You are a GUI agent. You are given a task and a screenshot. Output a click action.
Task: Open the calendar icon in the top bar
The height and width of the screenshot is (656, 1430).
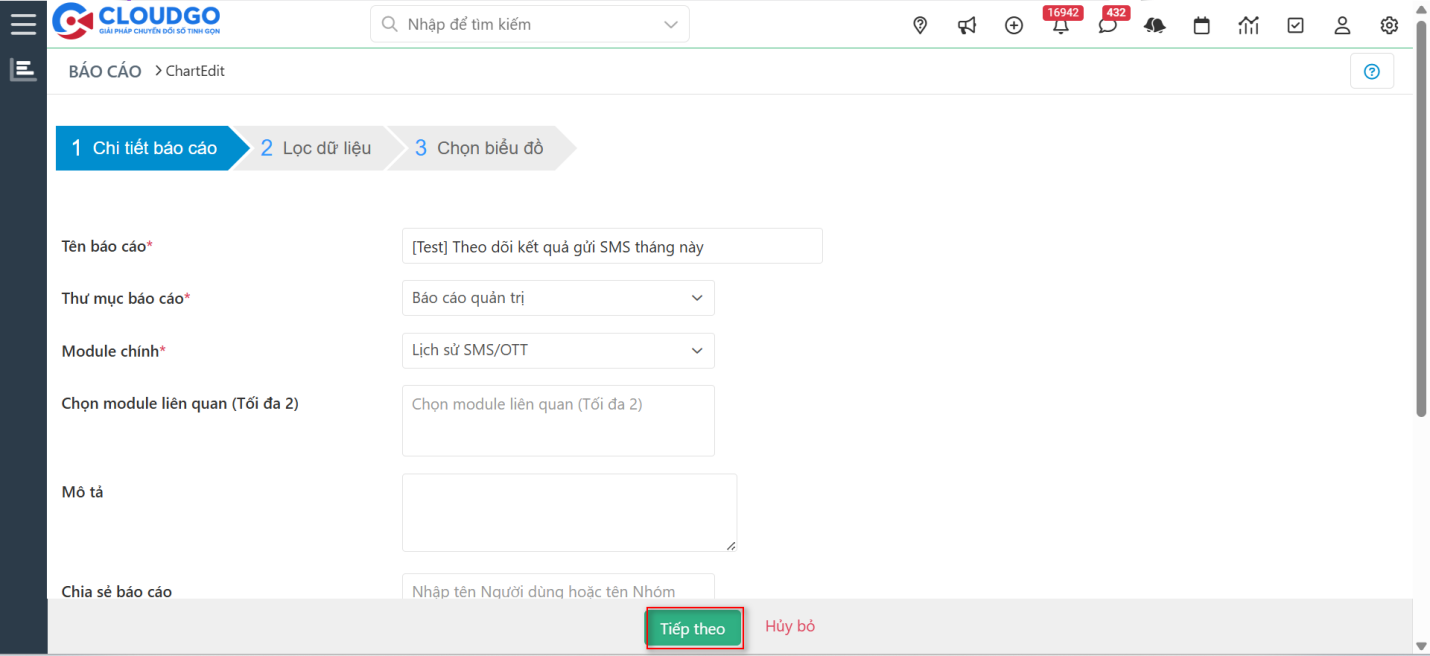tap(1201, 25)
